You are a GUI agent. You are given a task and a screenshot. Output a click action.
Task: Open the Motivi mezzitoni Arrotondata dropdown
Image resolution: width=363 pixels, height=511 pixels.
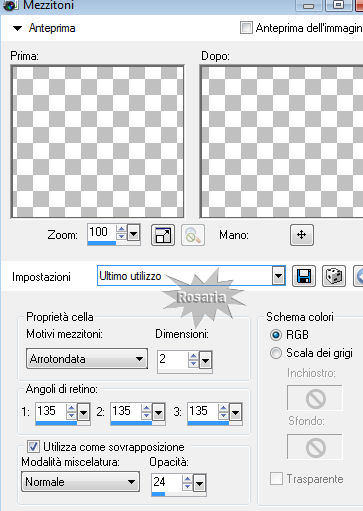click(x=87, y=359)
